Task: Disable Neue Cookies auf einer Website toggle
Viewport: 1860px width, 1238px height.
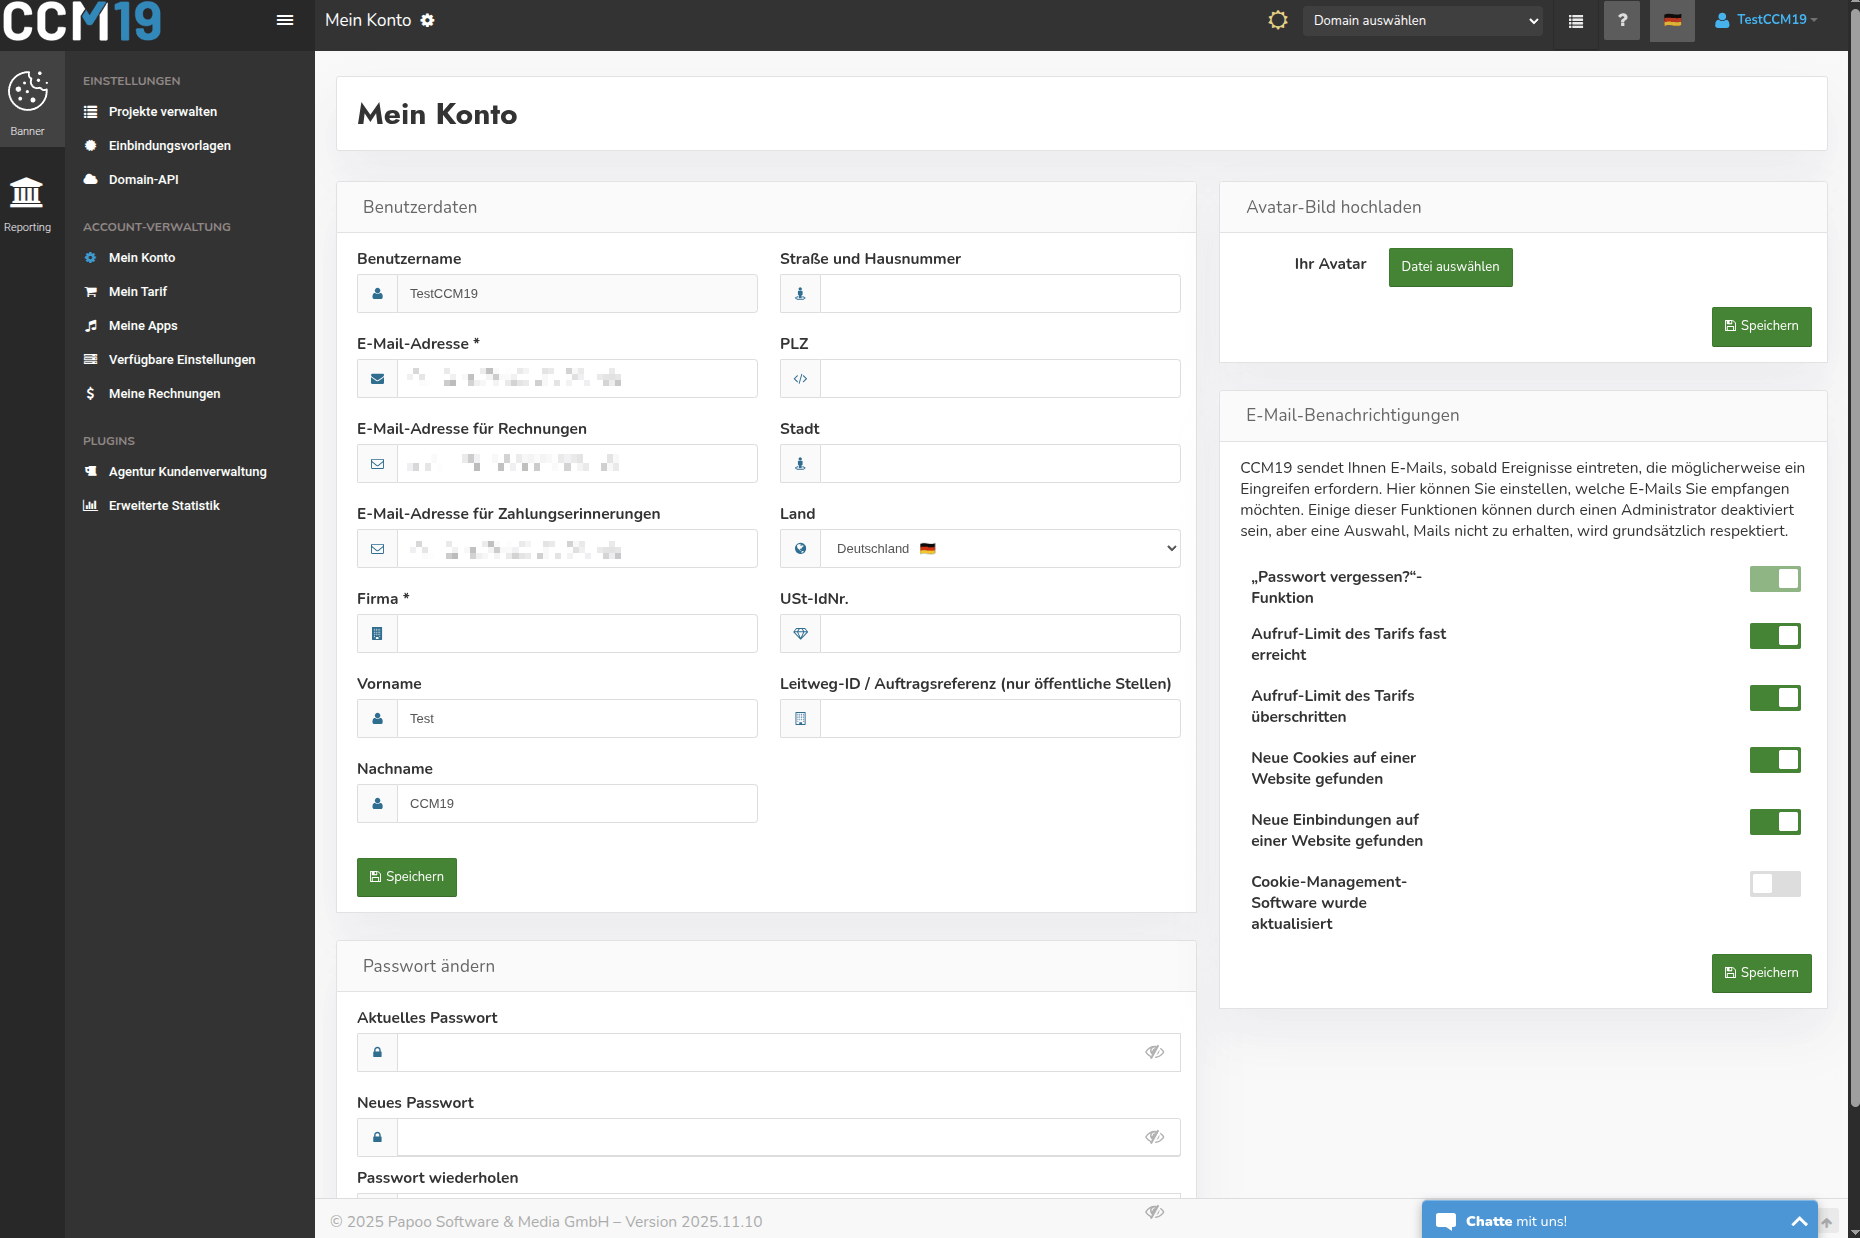Action: point(1775,760)
